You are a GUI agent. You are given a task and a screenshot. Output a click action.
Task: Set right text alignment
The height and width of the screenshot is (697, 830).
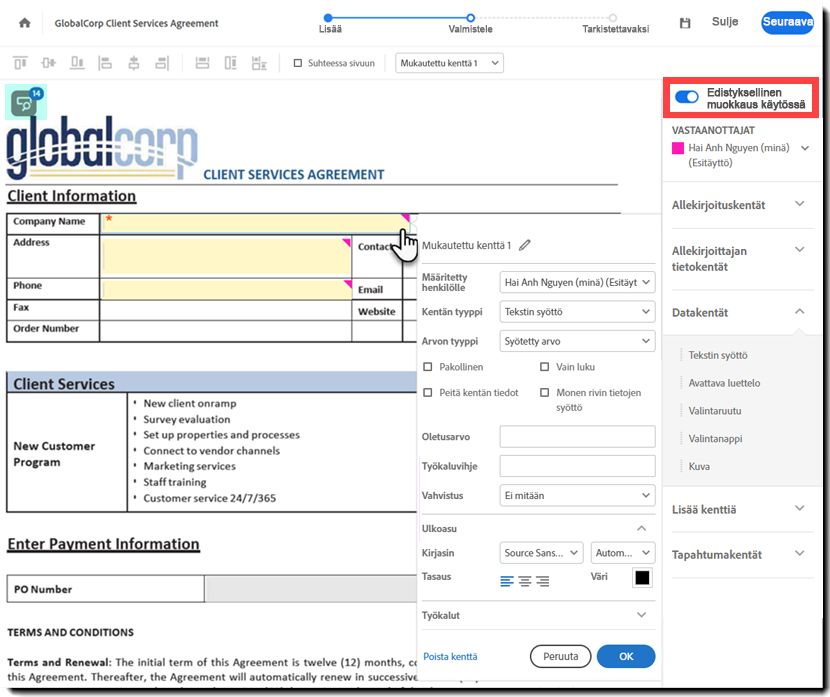[x=542, y=581]
